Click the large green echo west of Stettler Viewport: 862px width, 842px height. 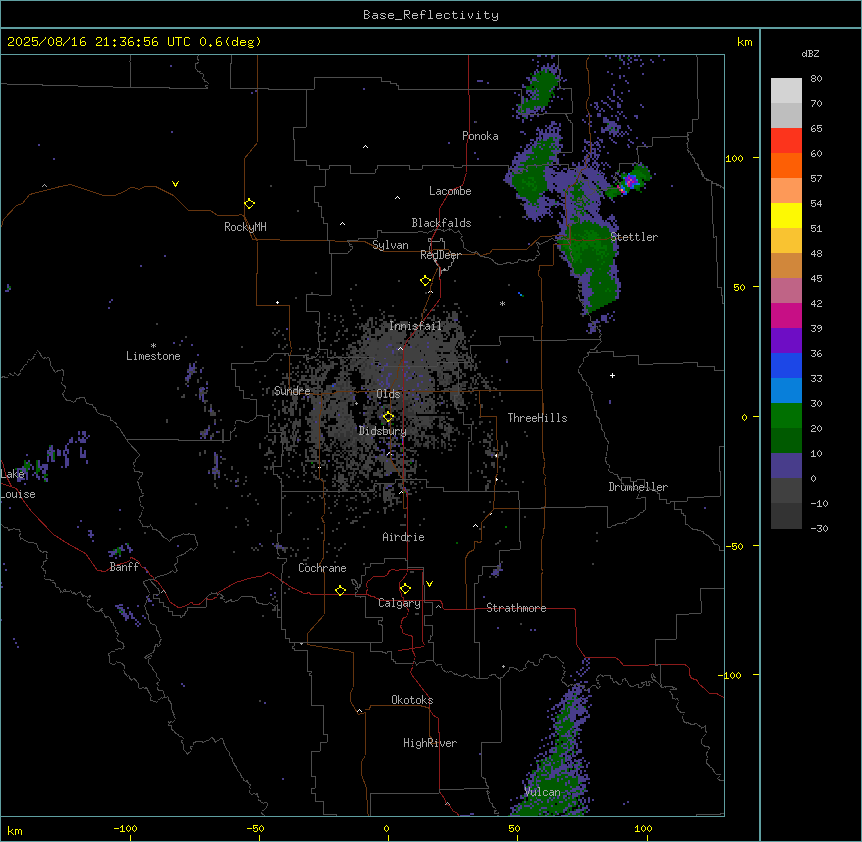[591, 257]
